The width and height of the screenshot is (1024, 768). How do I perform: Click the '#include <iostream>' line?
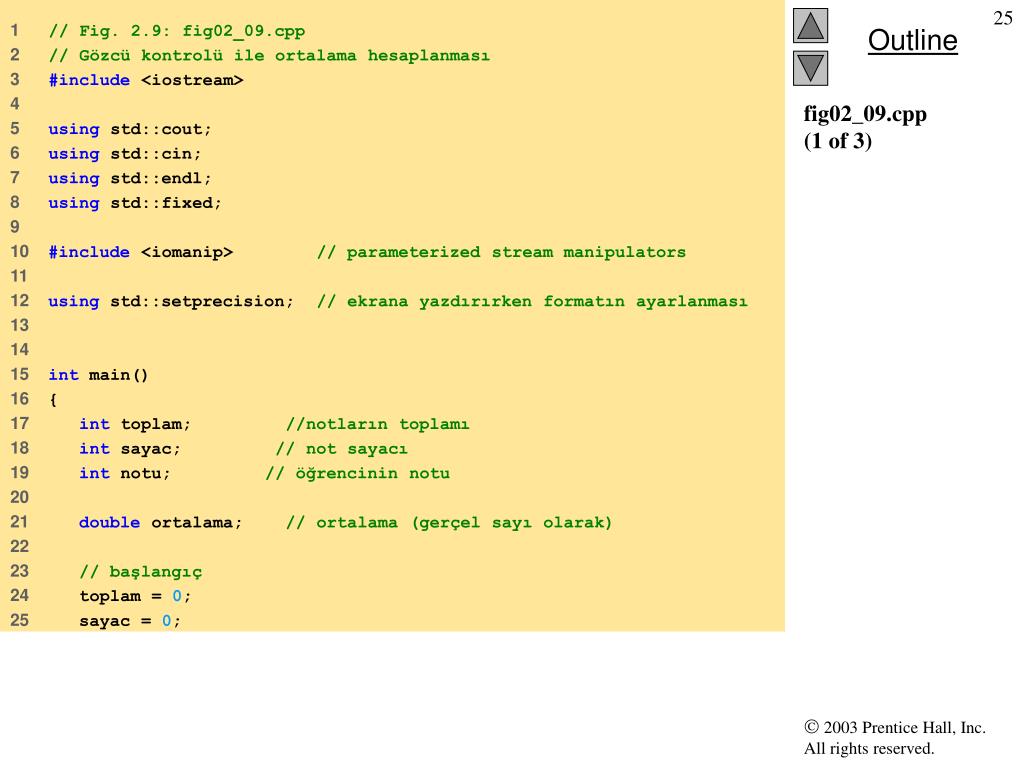146,80
